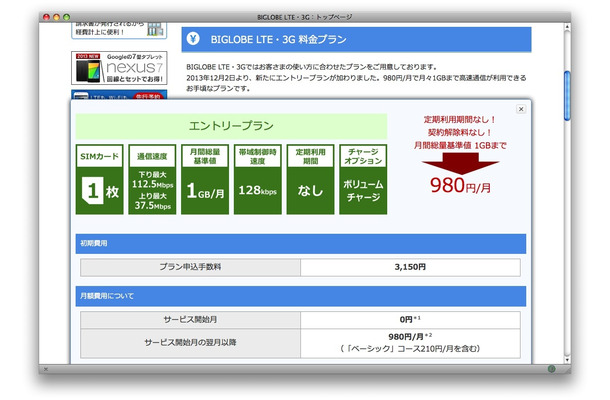Click the 帯域制御時速度 128kbps tile

click(258, 179)
